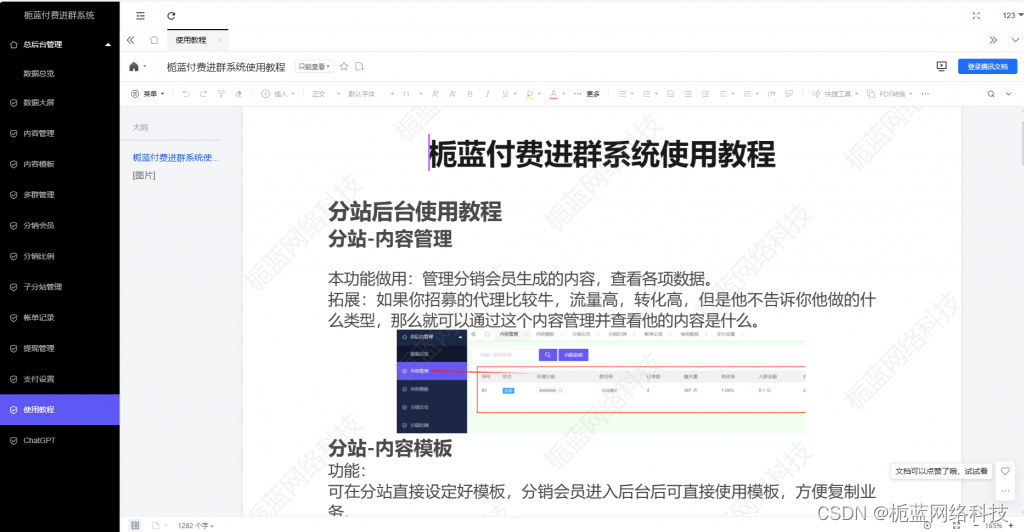Click the redo icon
Screen dimensions: 1024x532
203,94
